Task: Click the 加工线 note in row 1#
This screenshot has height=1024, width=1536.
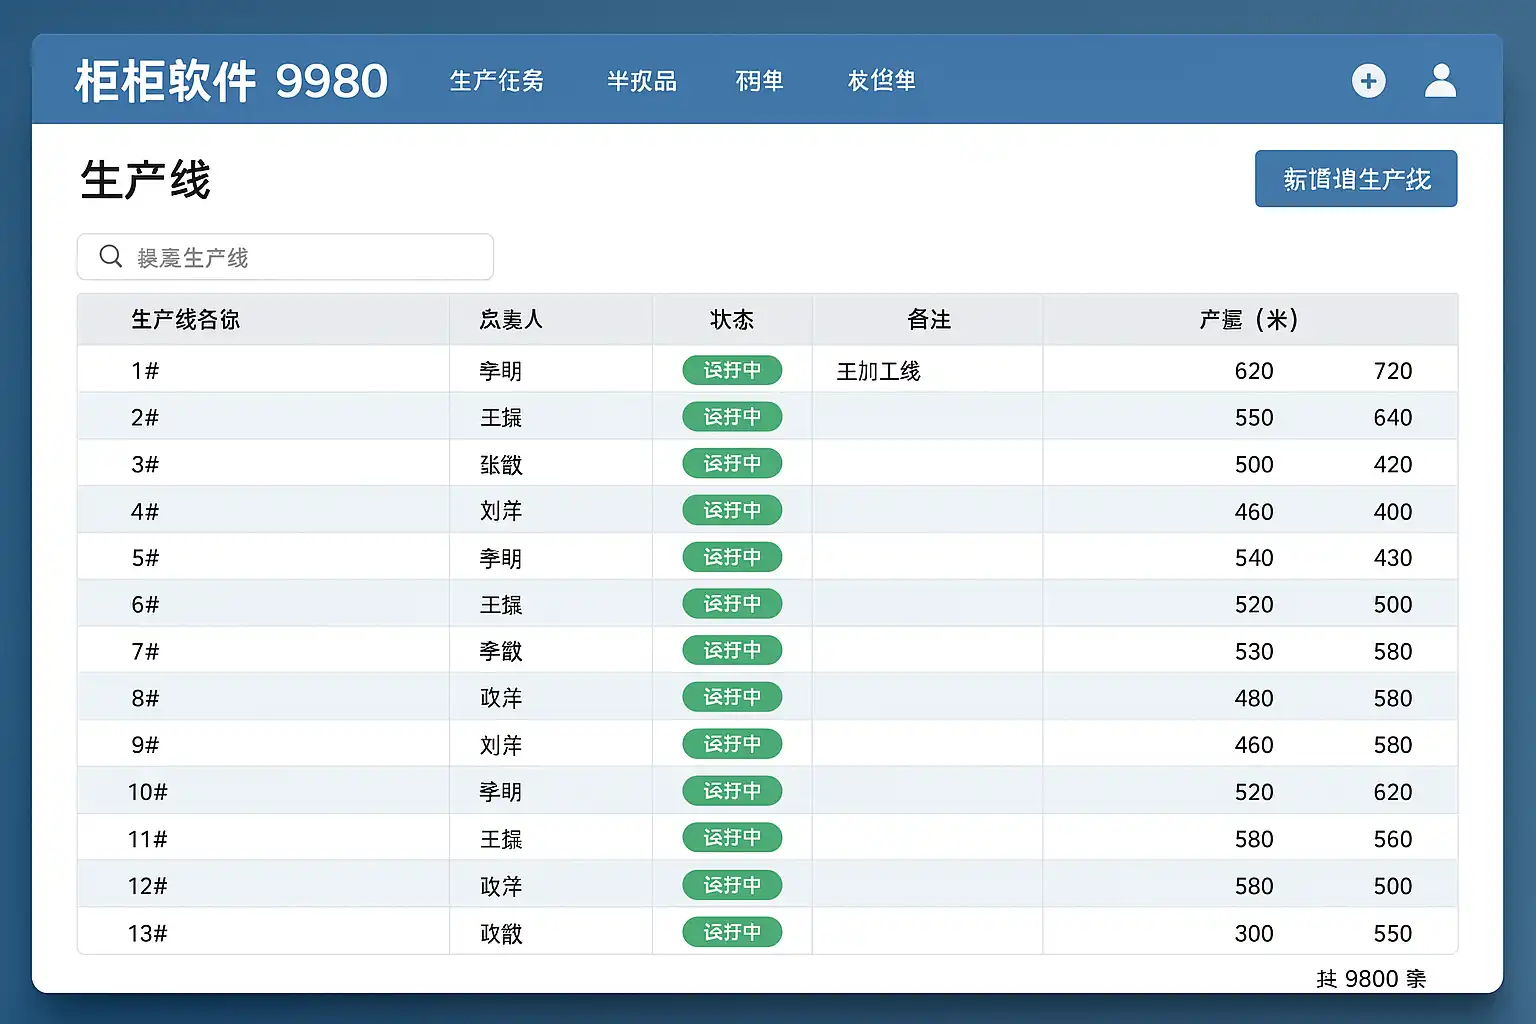Action: pyautogui.click(x=878, y=371)
